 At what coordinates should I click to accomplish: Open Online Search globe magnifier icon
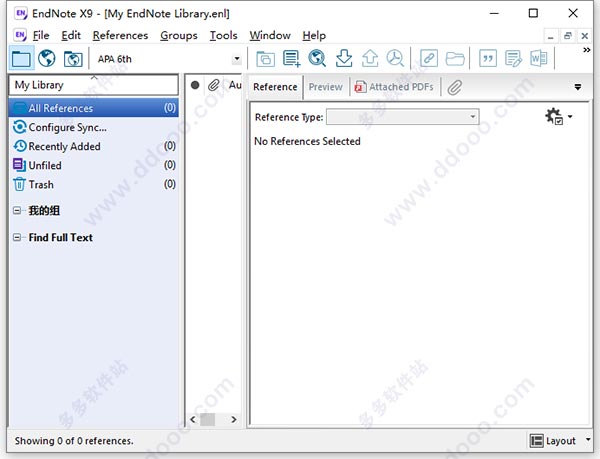pyautogui.click(x=317, y=59)
